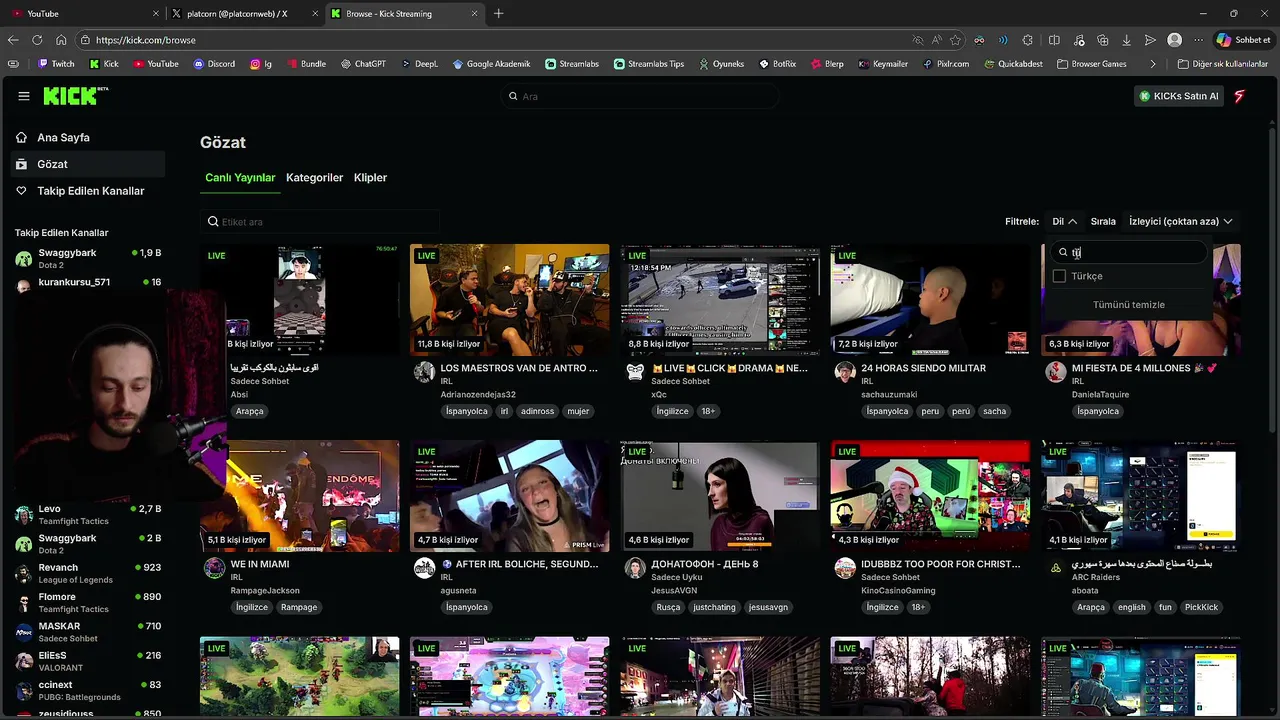
Task: Open the DeepL bookmark
Action: coord(419,64)
